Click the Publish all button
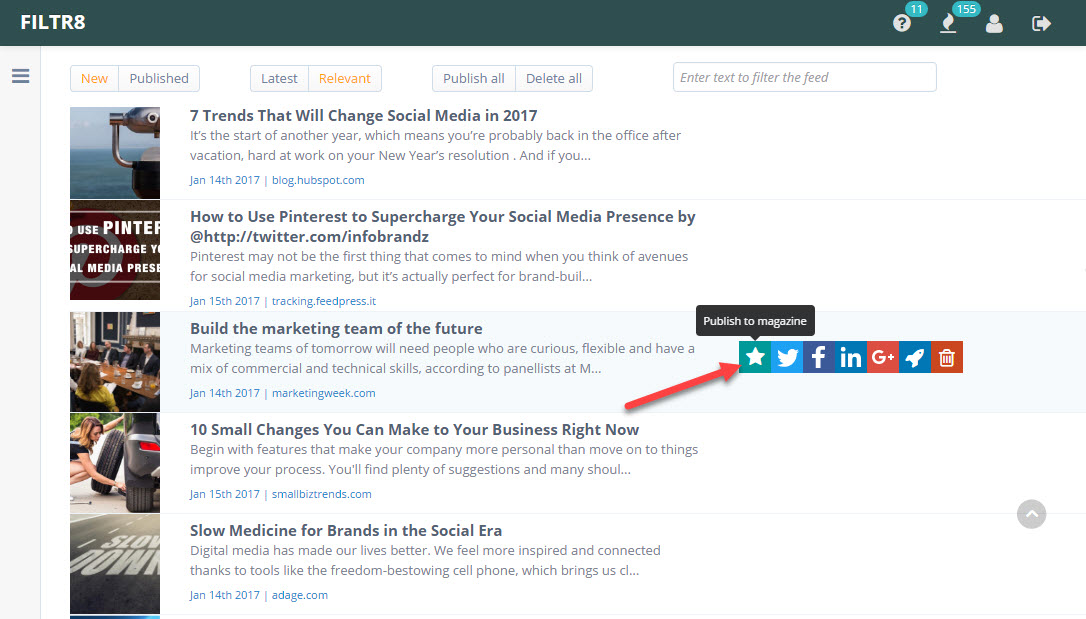 coord(474,78)
